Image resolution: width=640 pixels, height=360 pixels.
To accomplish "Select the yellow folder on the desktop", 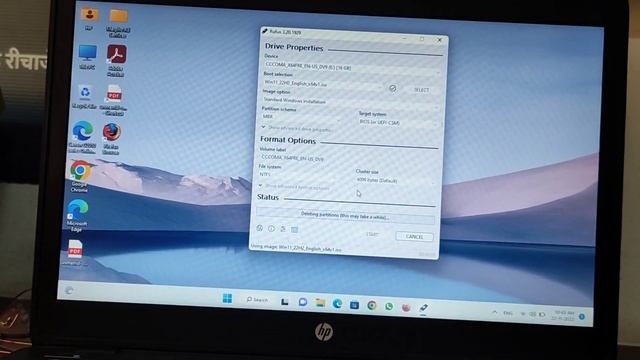I will pyautogui.click(x=118, y=22).
